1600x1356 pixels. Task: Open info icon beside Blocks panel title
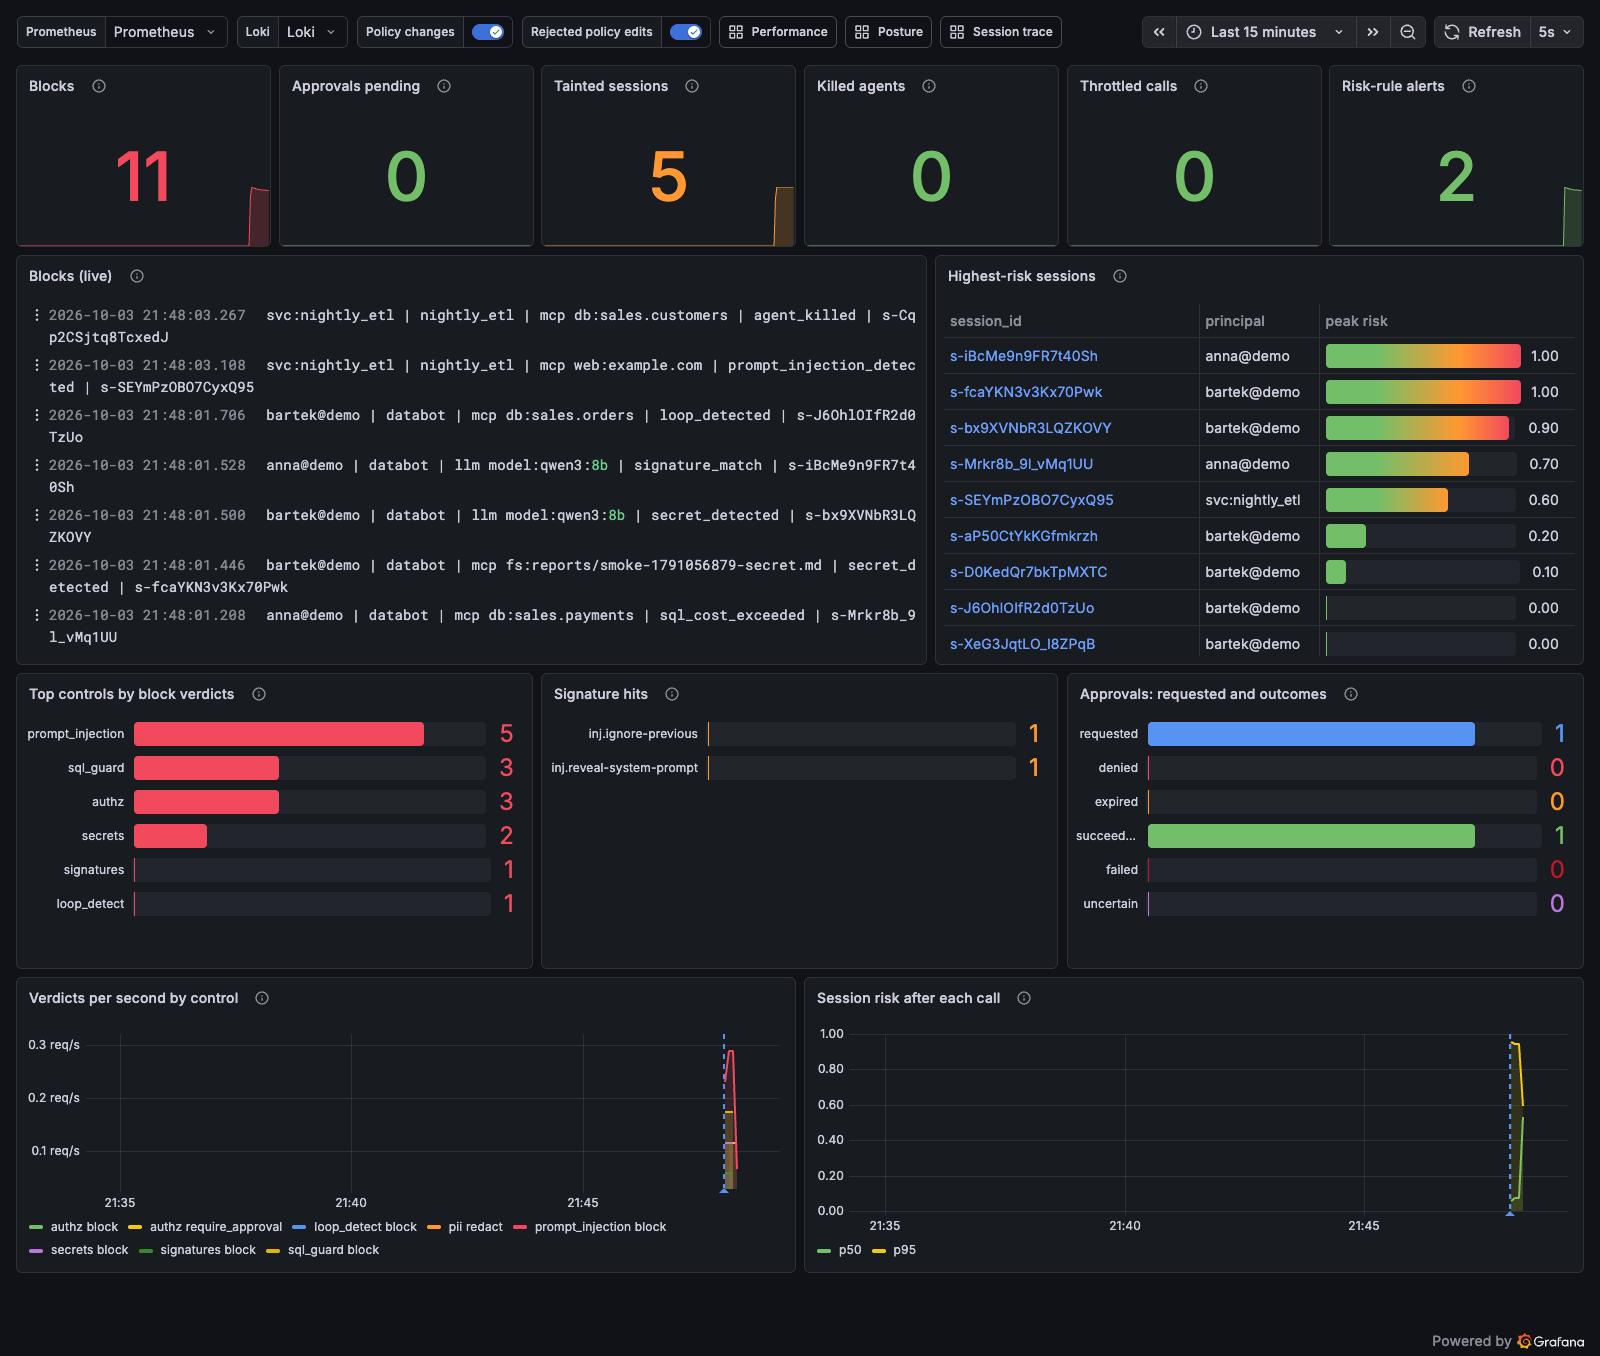coord(99,86)
